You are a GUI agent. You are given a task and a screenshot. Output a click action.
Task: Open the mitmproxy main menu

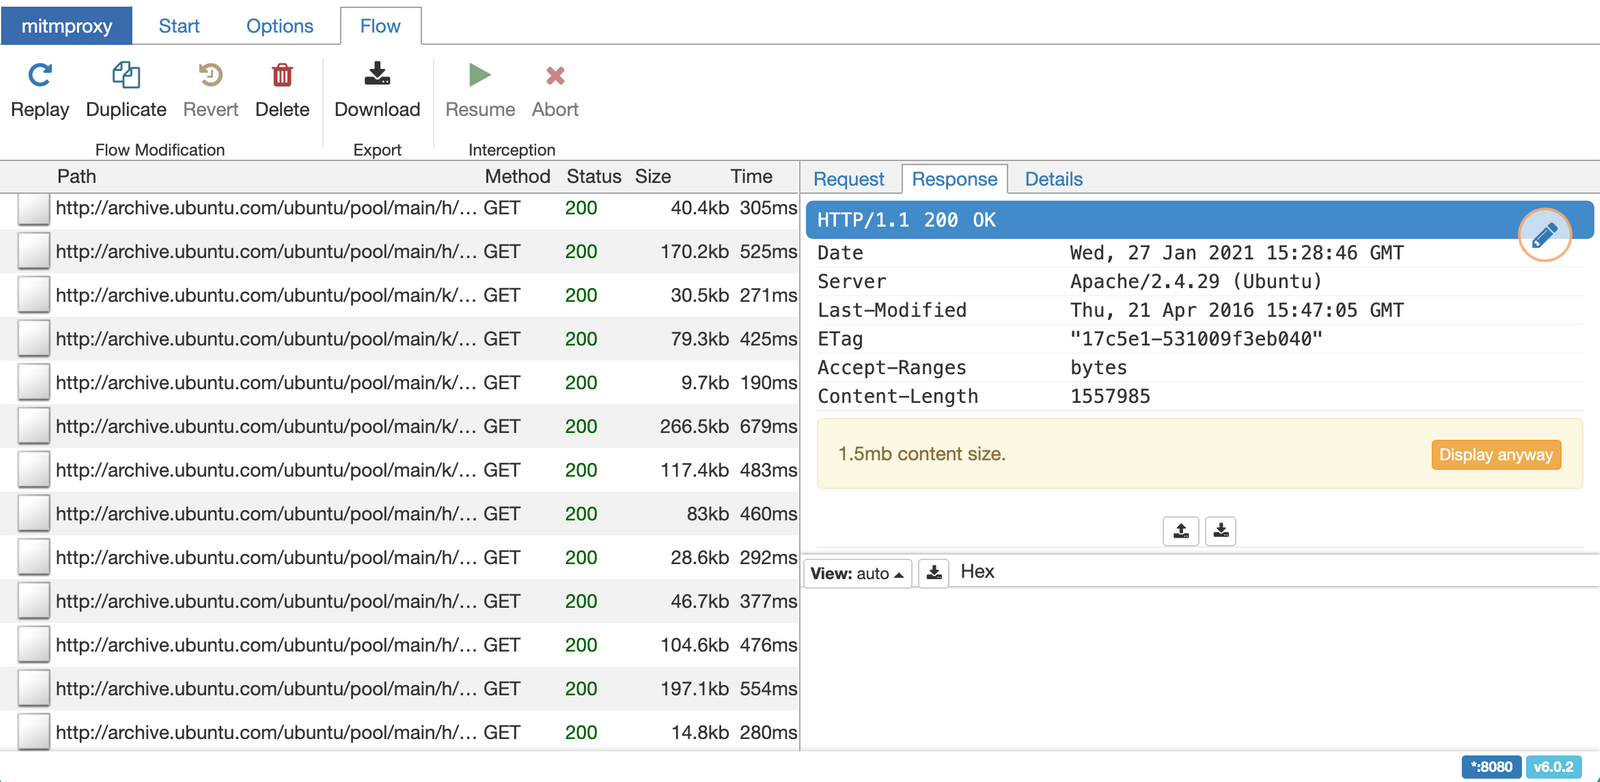67,26
